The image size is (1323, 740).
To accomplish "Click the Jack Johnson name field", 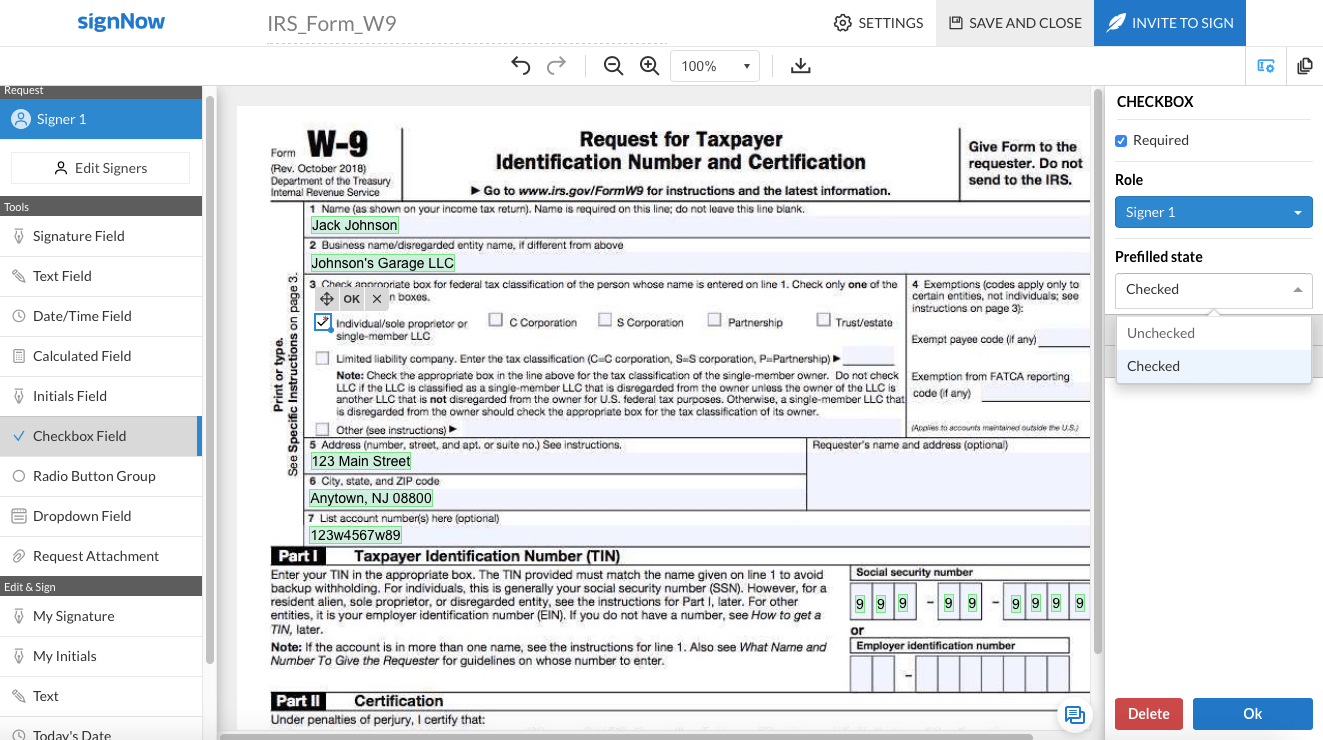I will click(x=354, y=225).
